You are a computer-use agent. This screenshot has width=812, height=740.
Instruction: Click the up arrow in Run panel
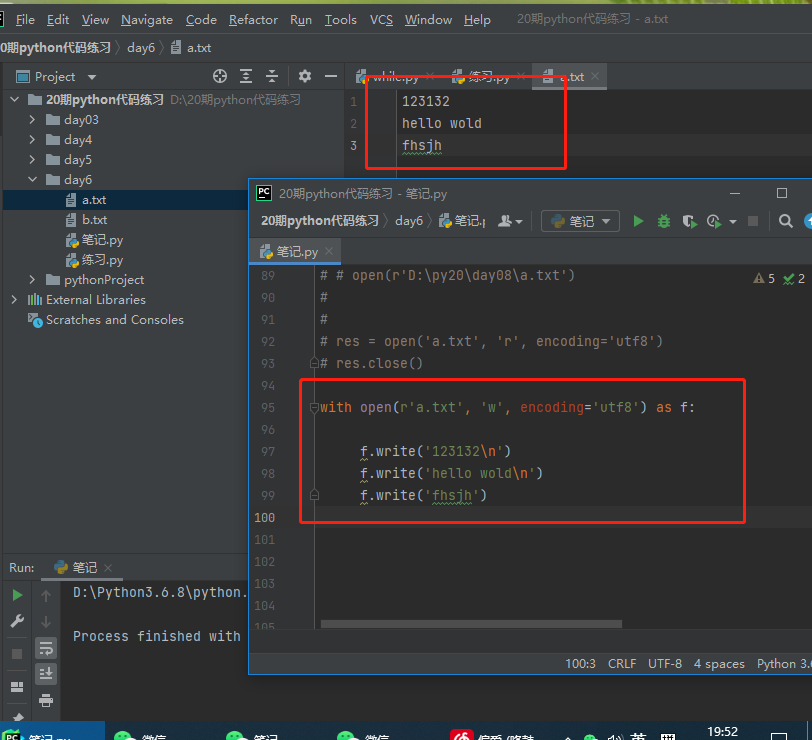pyautogui.click(x=46, y=596)
